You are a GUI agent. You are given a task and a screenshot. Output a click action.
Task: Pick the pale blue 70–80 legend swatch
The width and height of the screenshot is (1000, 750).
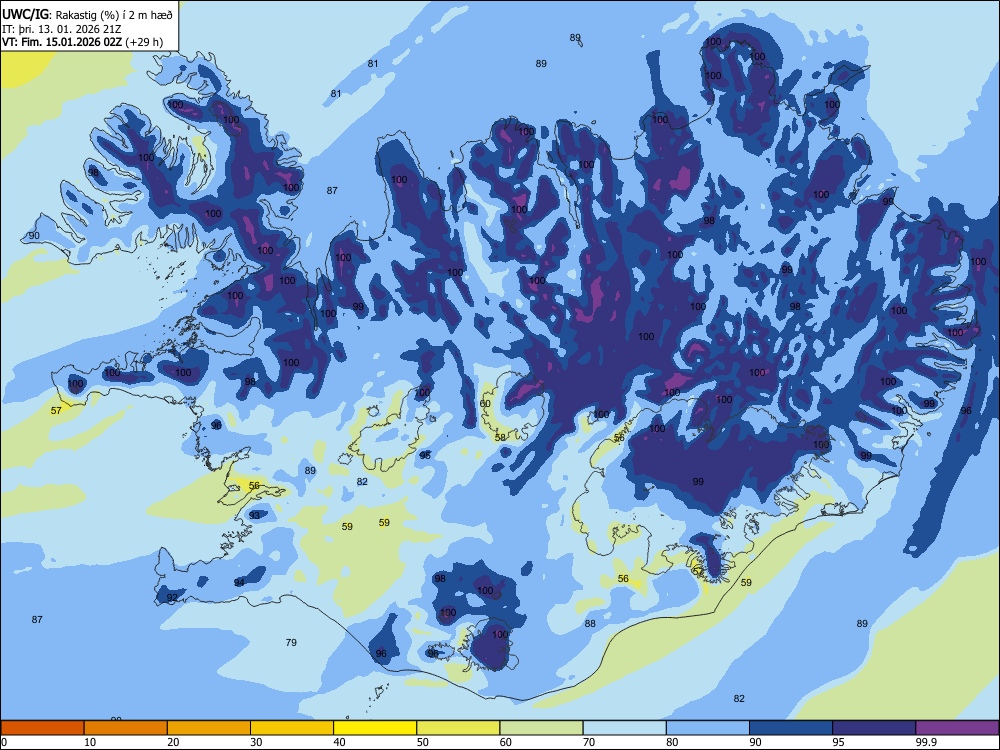(624, 728)
